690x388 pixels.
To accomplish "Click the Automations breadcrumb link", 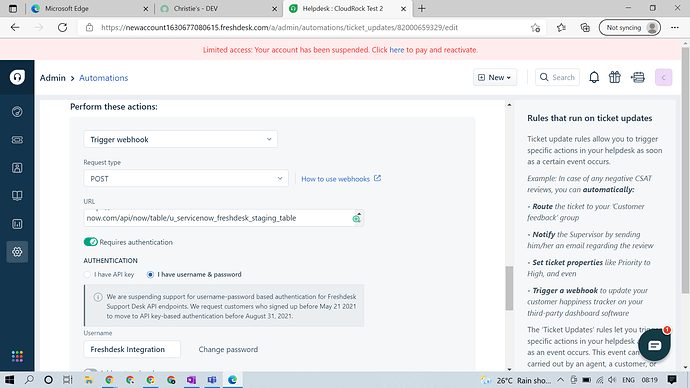I will [x=103, y=78].
